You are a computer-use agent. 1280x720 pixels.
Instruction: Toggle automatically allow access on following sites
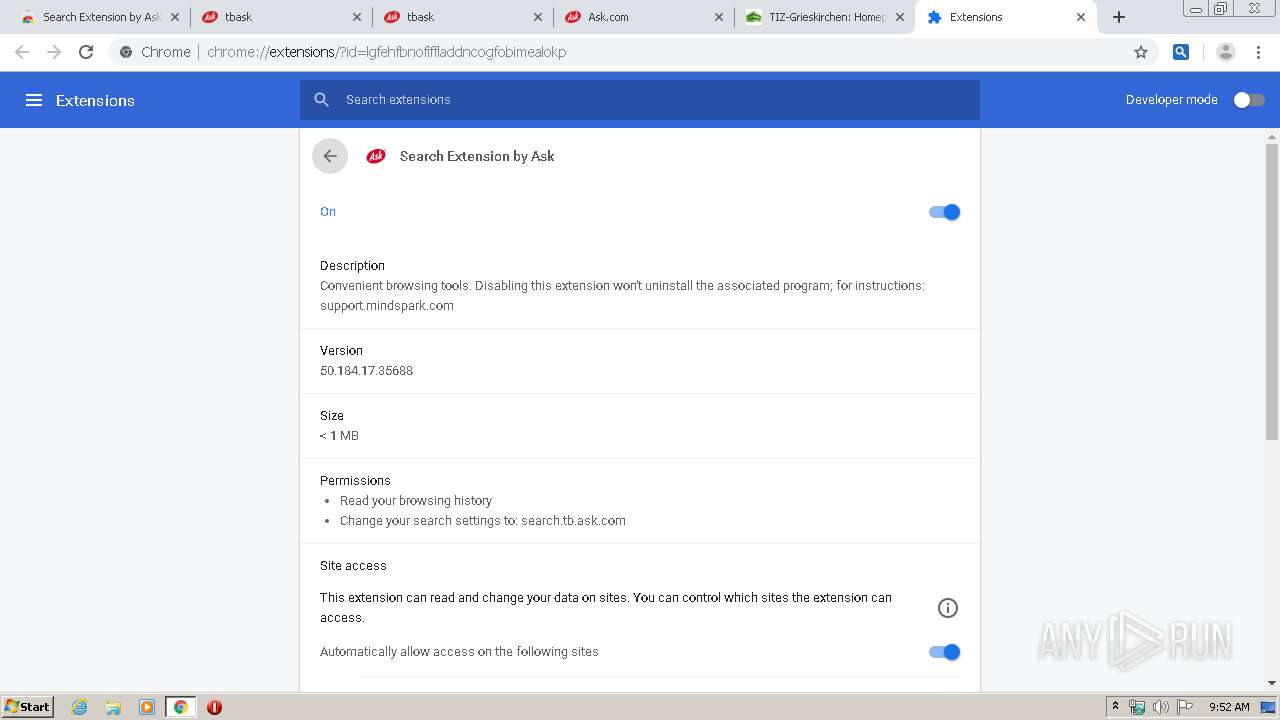click(944, 652)
